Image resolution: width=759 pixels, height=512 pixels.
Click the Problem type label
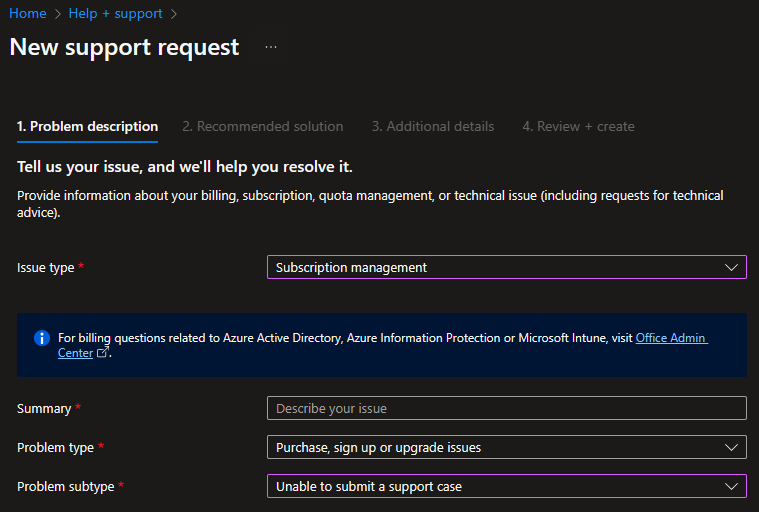pyautogui.click(x=55, y=448)
